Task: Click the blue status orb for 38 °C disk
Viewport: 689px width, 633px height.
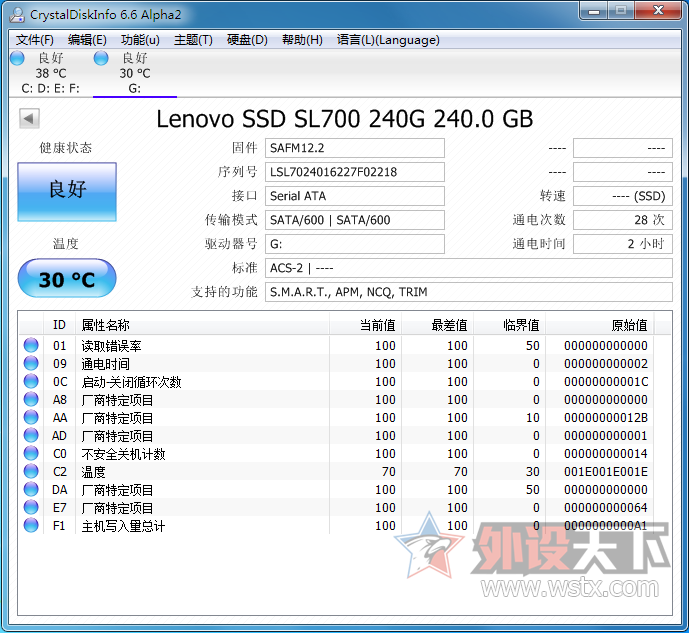Action: coord(17,58)
